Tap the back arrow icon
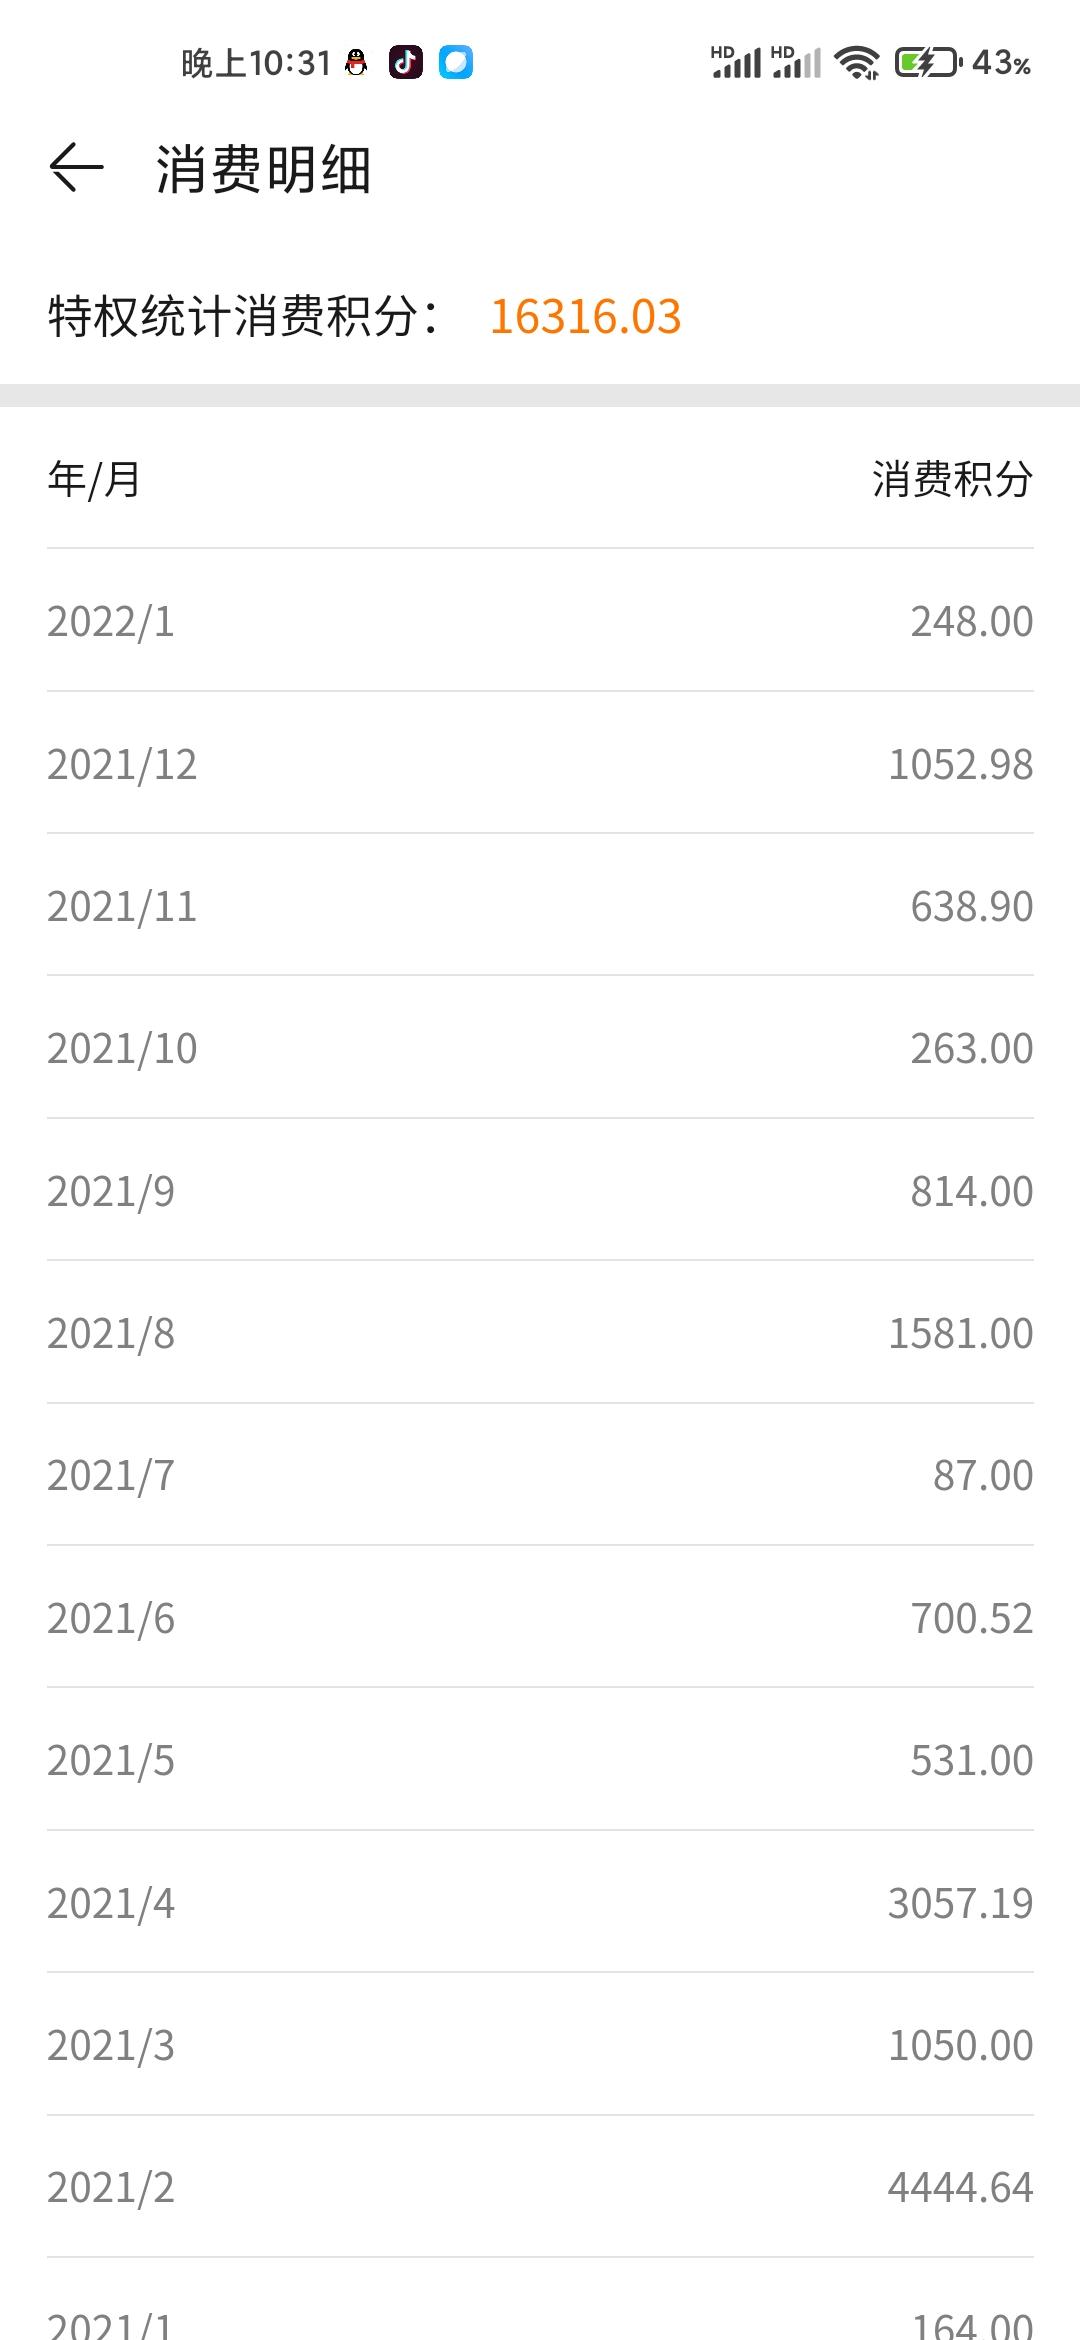 76,167
